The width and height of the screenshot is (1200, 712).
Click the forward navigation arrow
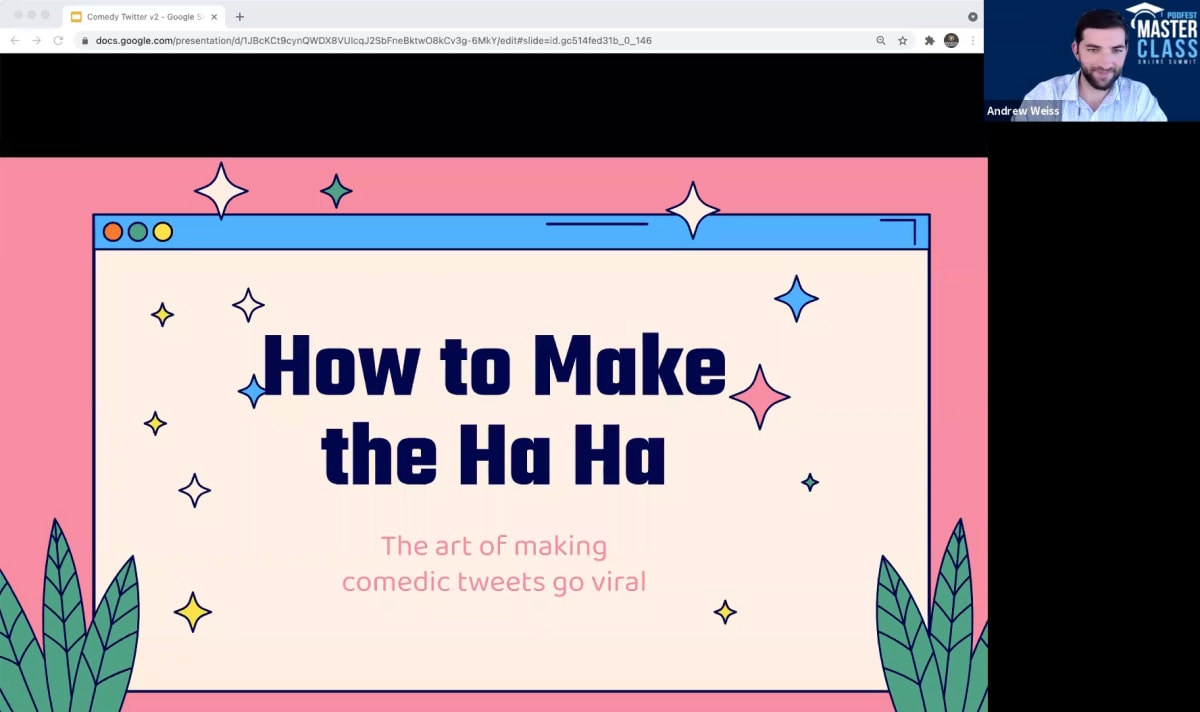38,40
